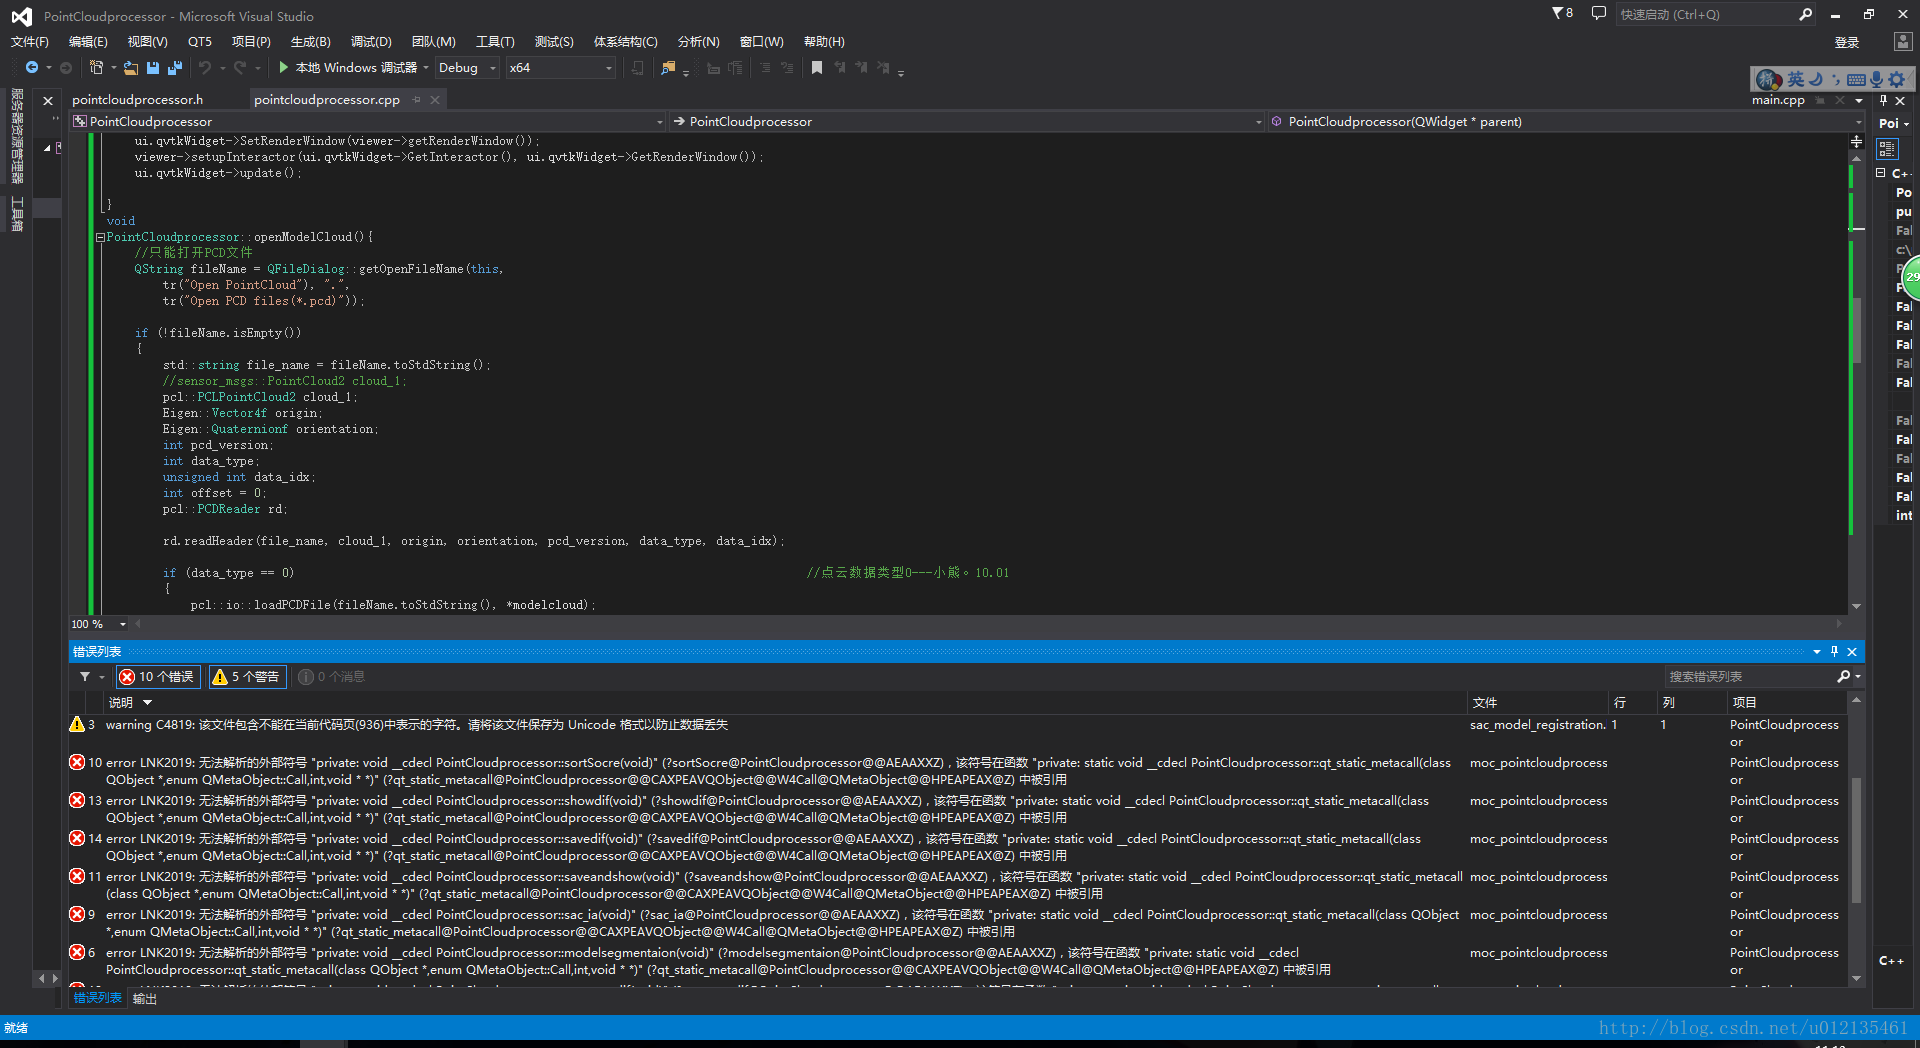Open the feedback speech bubble icon
The width and height of the screenshot is (1920, 1048).
(1598, 14)
